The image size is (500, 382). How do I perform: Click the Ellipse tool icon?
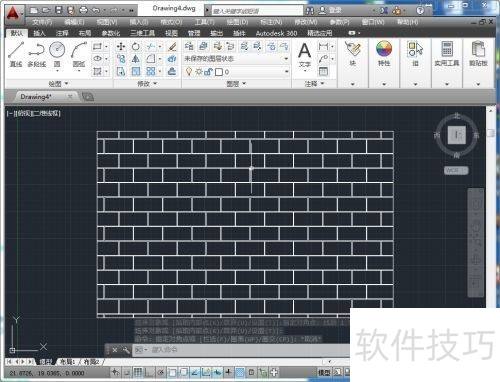97,59
